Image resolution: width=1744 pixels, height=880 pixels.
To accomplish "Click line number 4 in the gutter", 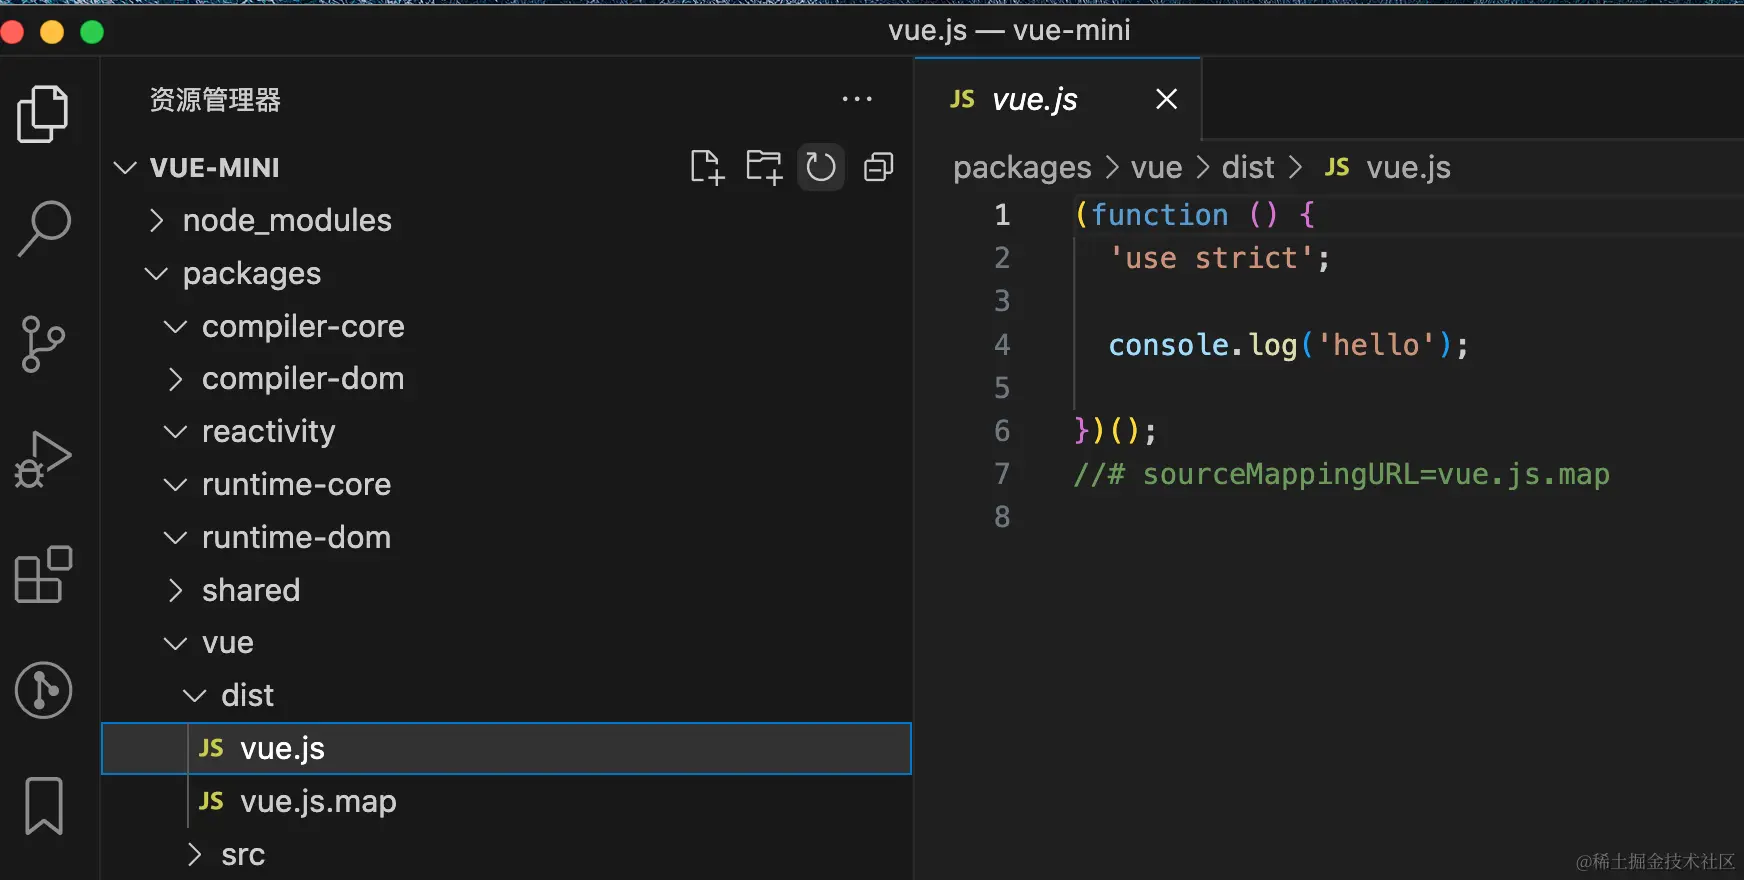I will [1002, 345].
